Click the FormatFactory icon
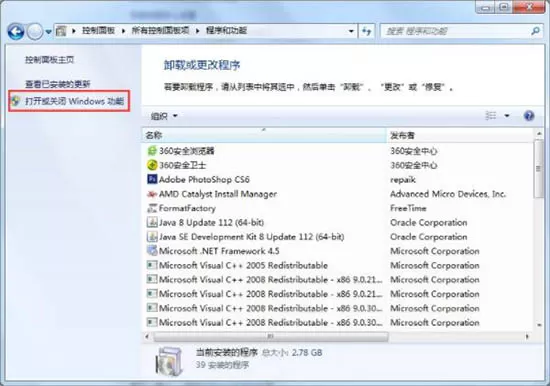The image size is (550, 386). tap(152, 208)
